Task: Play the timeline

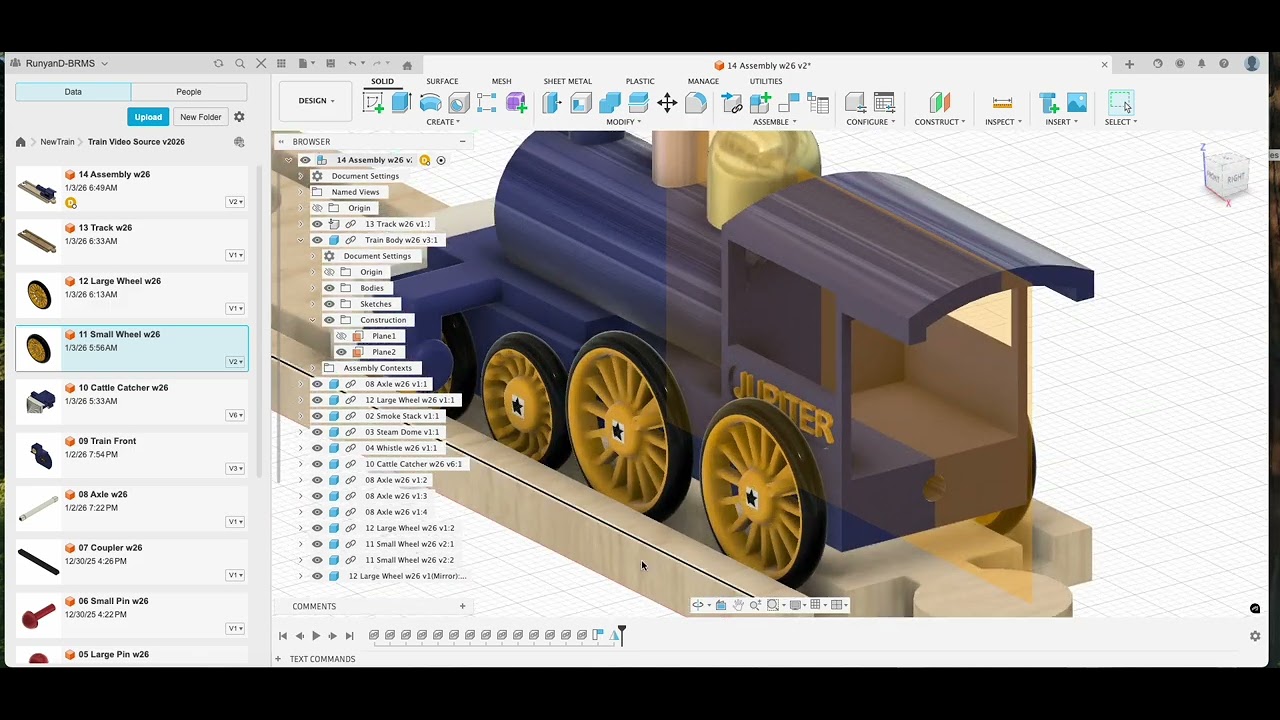Action: point(316,636)
